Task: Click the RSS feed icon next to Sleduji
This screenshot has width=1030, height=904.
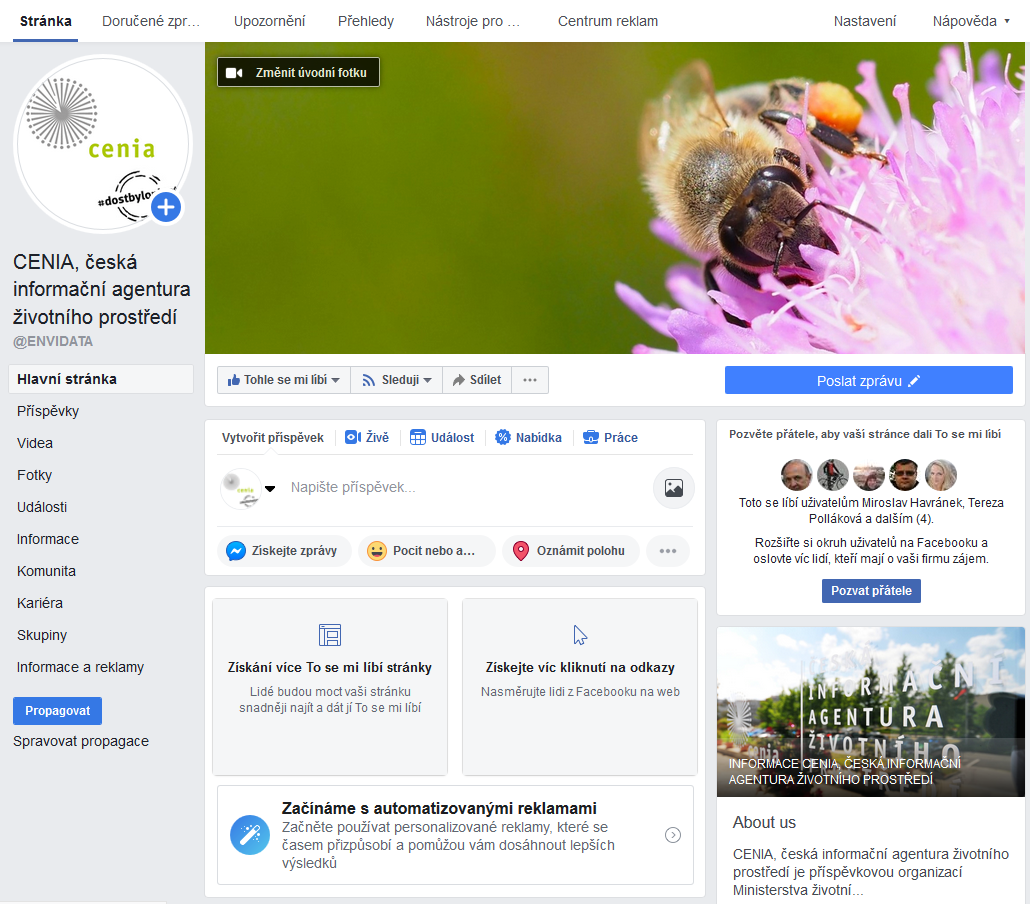Action: pos(369,380)
